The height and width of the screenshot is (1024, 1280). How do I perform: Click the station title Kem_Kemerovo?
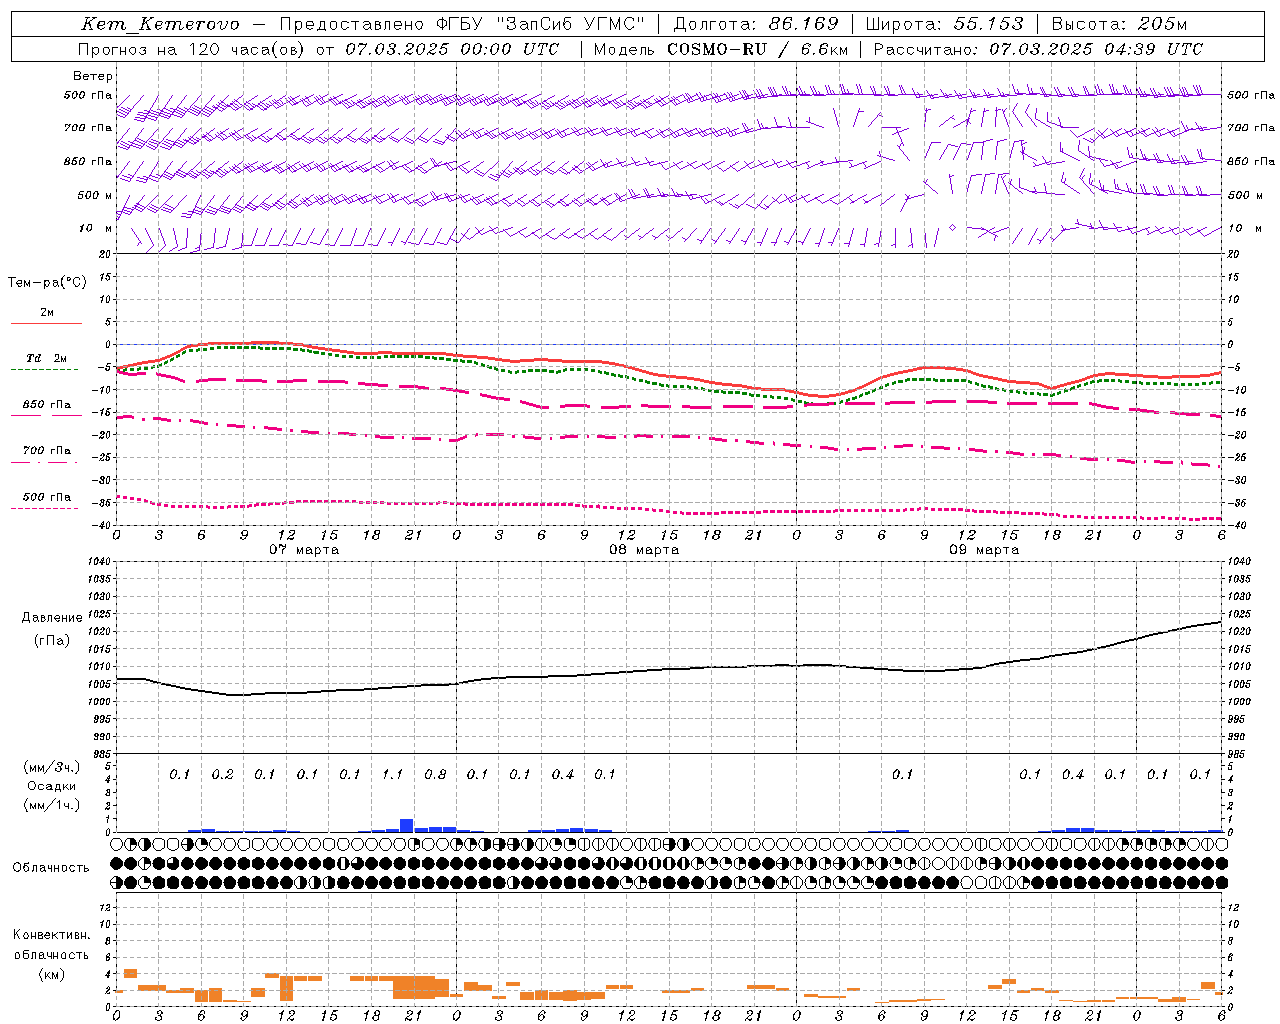(x=160, y=24)
